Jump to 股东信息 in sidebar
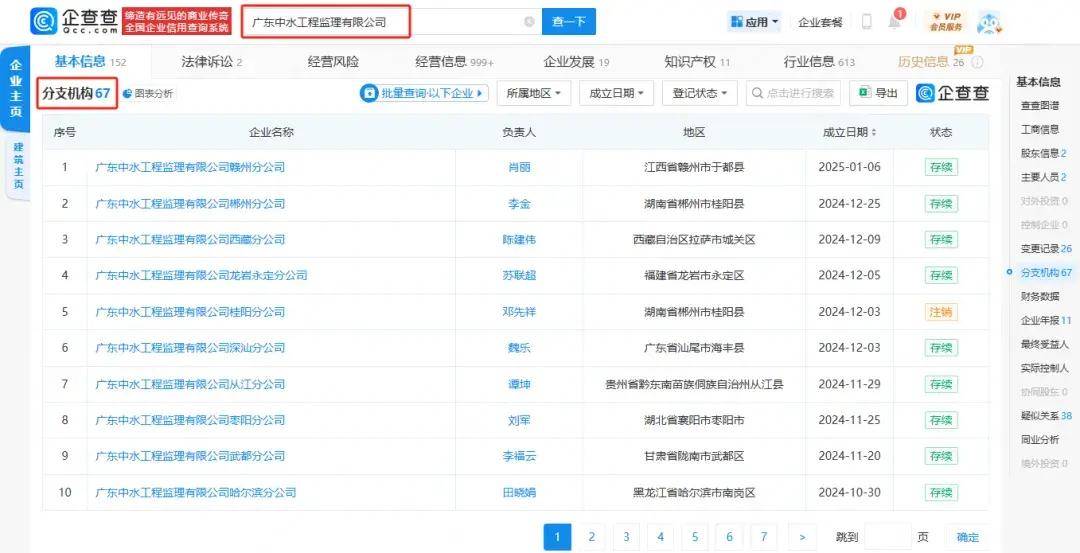Viewport: 1080px width, 553px height. click(1043, 154)
